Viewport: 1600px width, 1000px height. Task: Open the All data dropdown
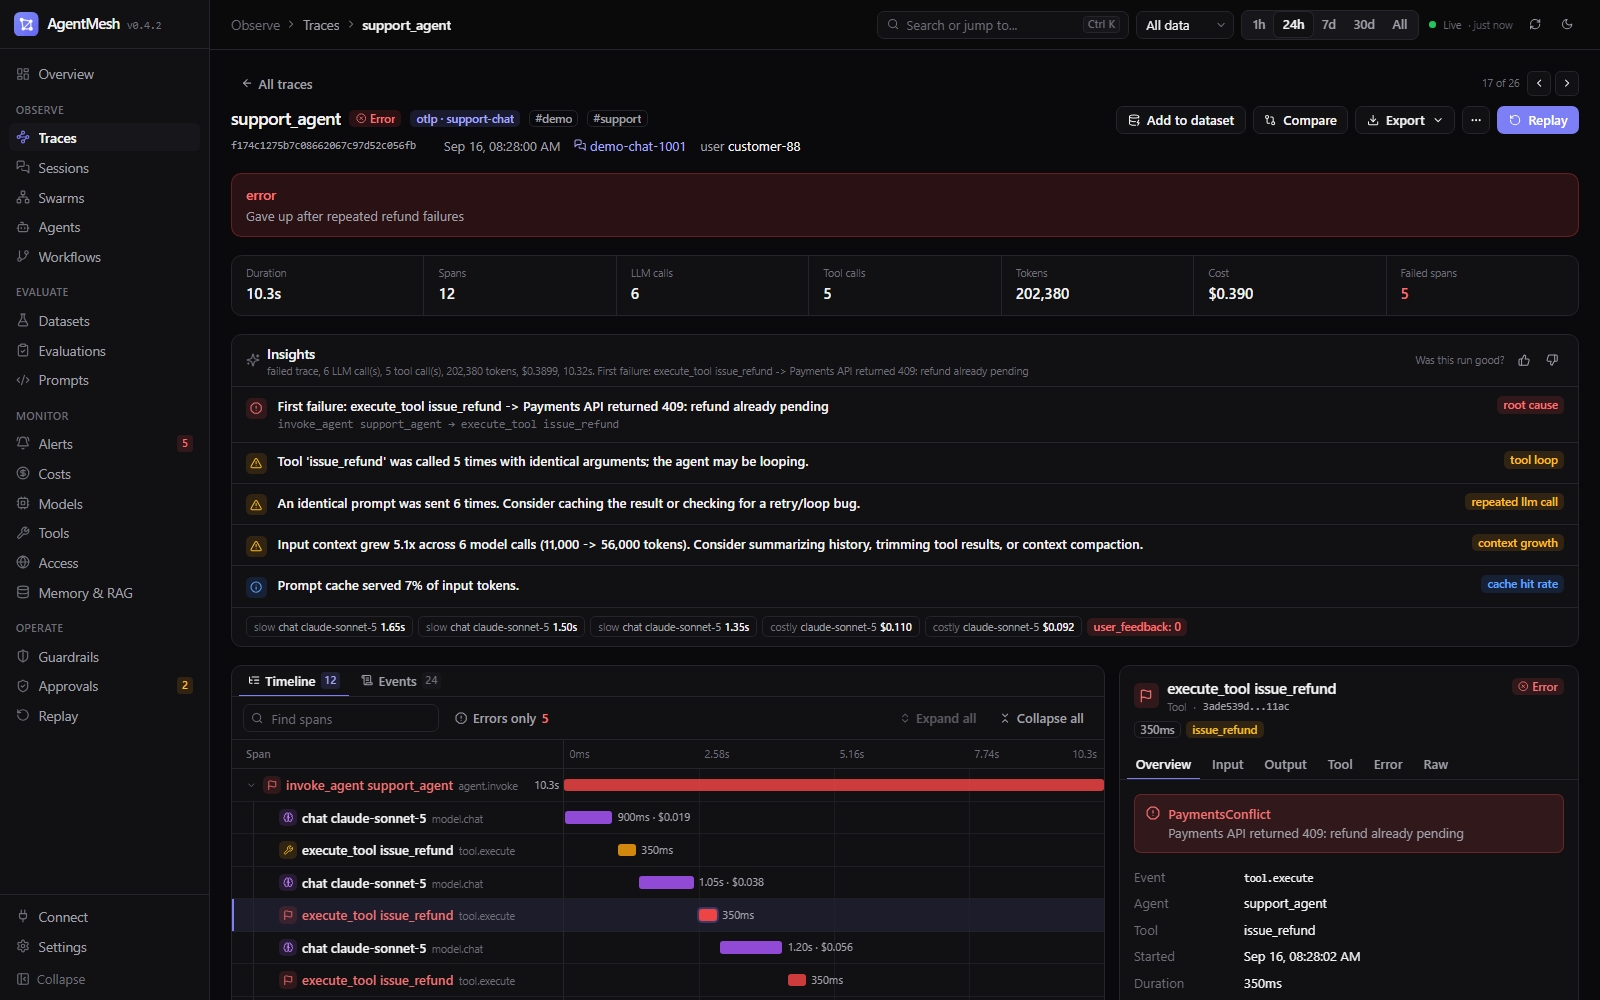click(1185, 25)
